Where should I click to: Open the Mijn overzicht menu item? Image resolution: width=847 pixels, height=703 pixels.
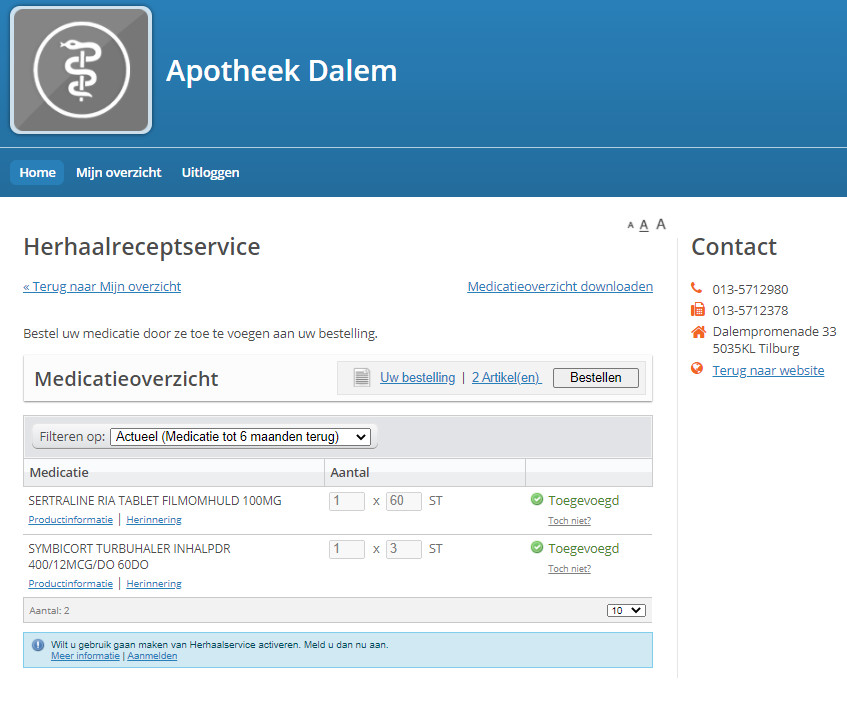coord(118,172)
